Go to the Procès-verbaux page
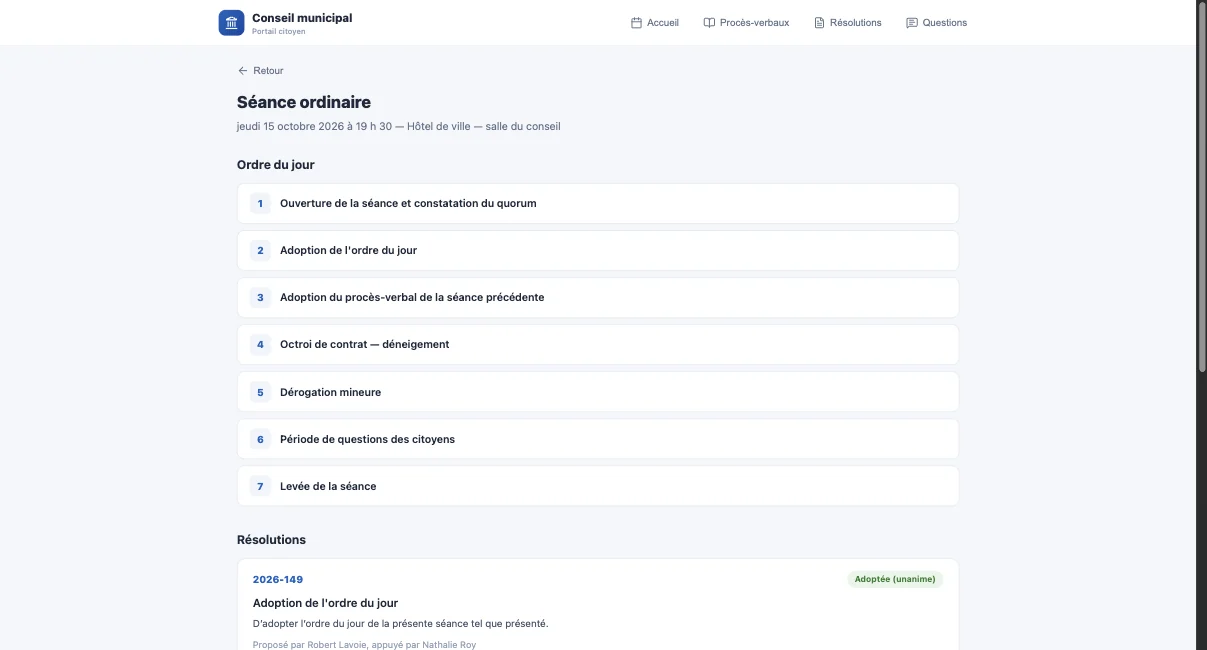1207x650 pixels. (x=746, y=23)
